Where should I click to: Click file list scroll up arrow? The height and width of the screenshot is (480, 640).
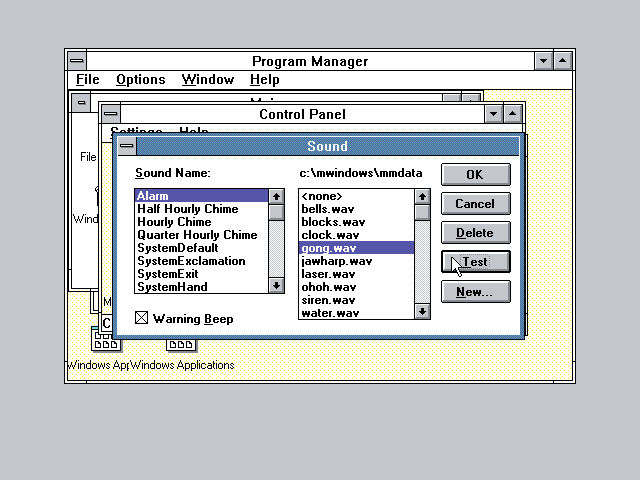422,197
